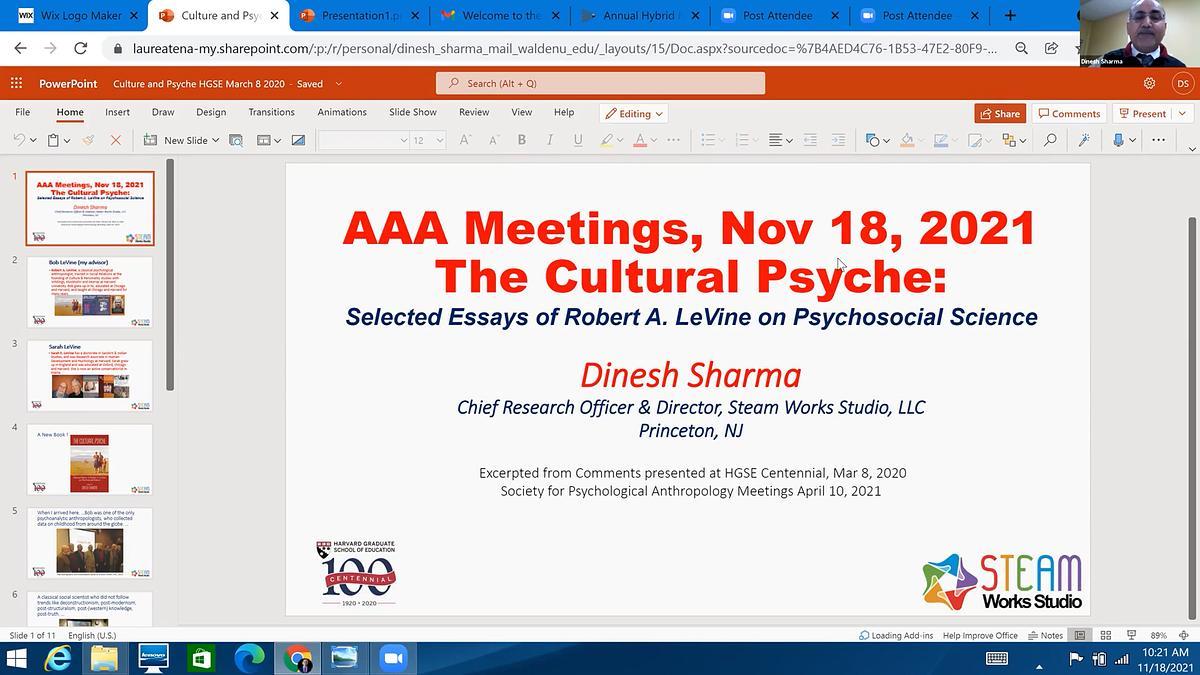
Task: Click the red Delete X icon
Action: 115,141
